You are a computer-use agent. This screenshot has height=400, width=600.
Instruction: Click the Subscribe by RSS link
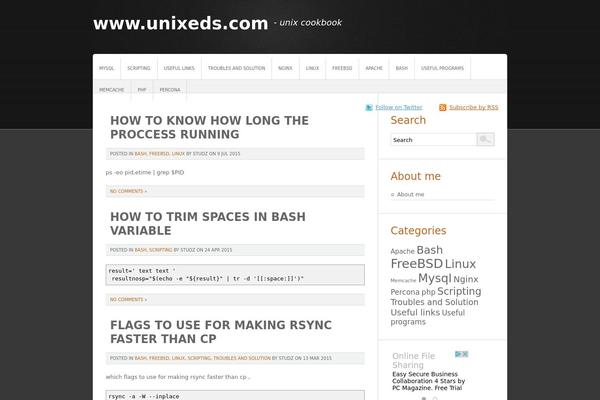(x=474, y=108)
